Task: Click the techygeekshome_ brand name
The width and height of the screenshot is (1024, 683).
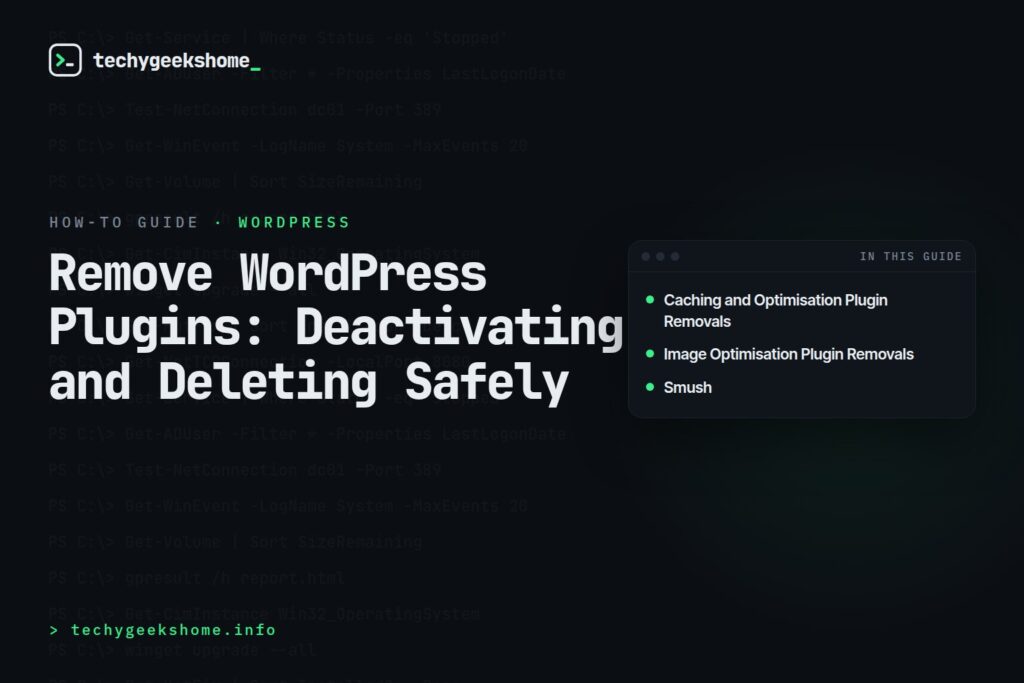Action: click(x=177, y=61)
